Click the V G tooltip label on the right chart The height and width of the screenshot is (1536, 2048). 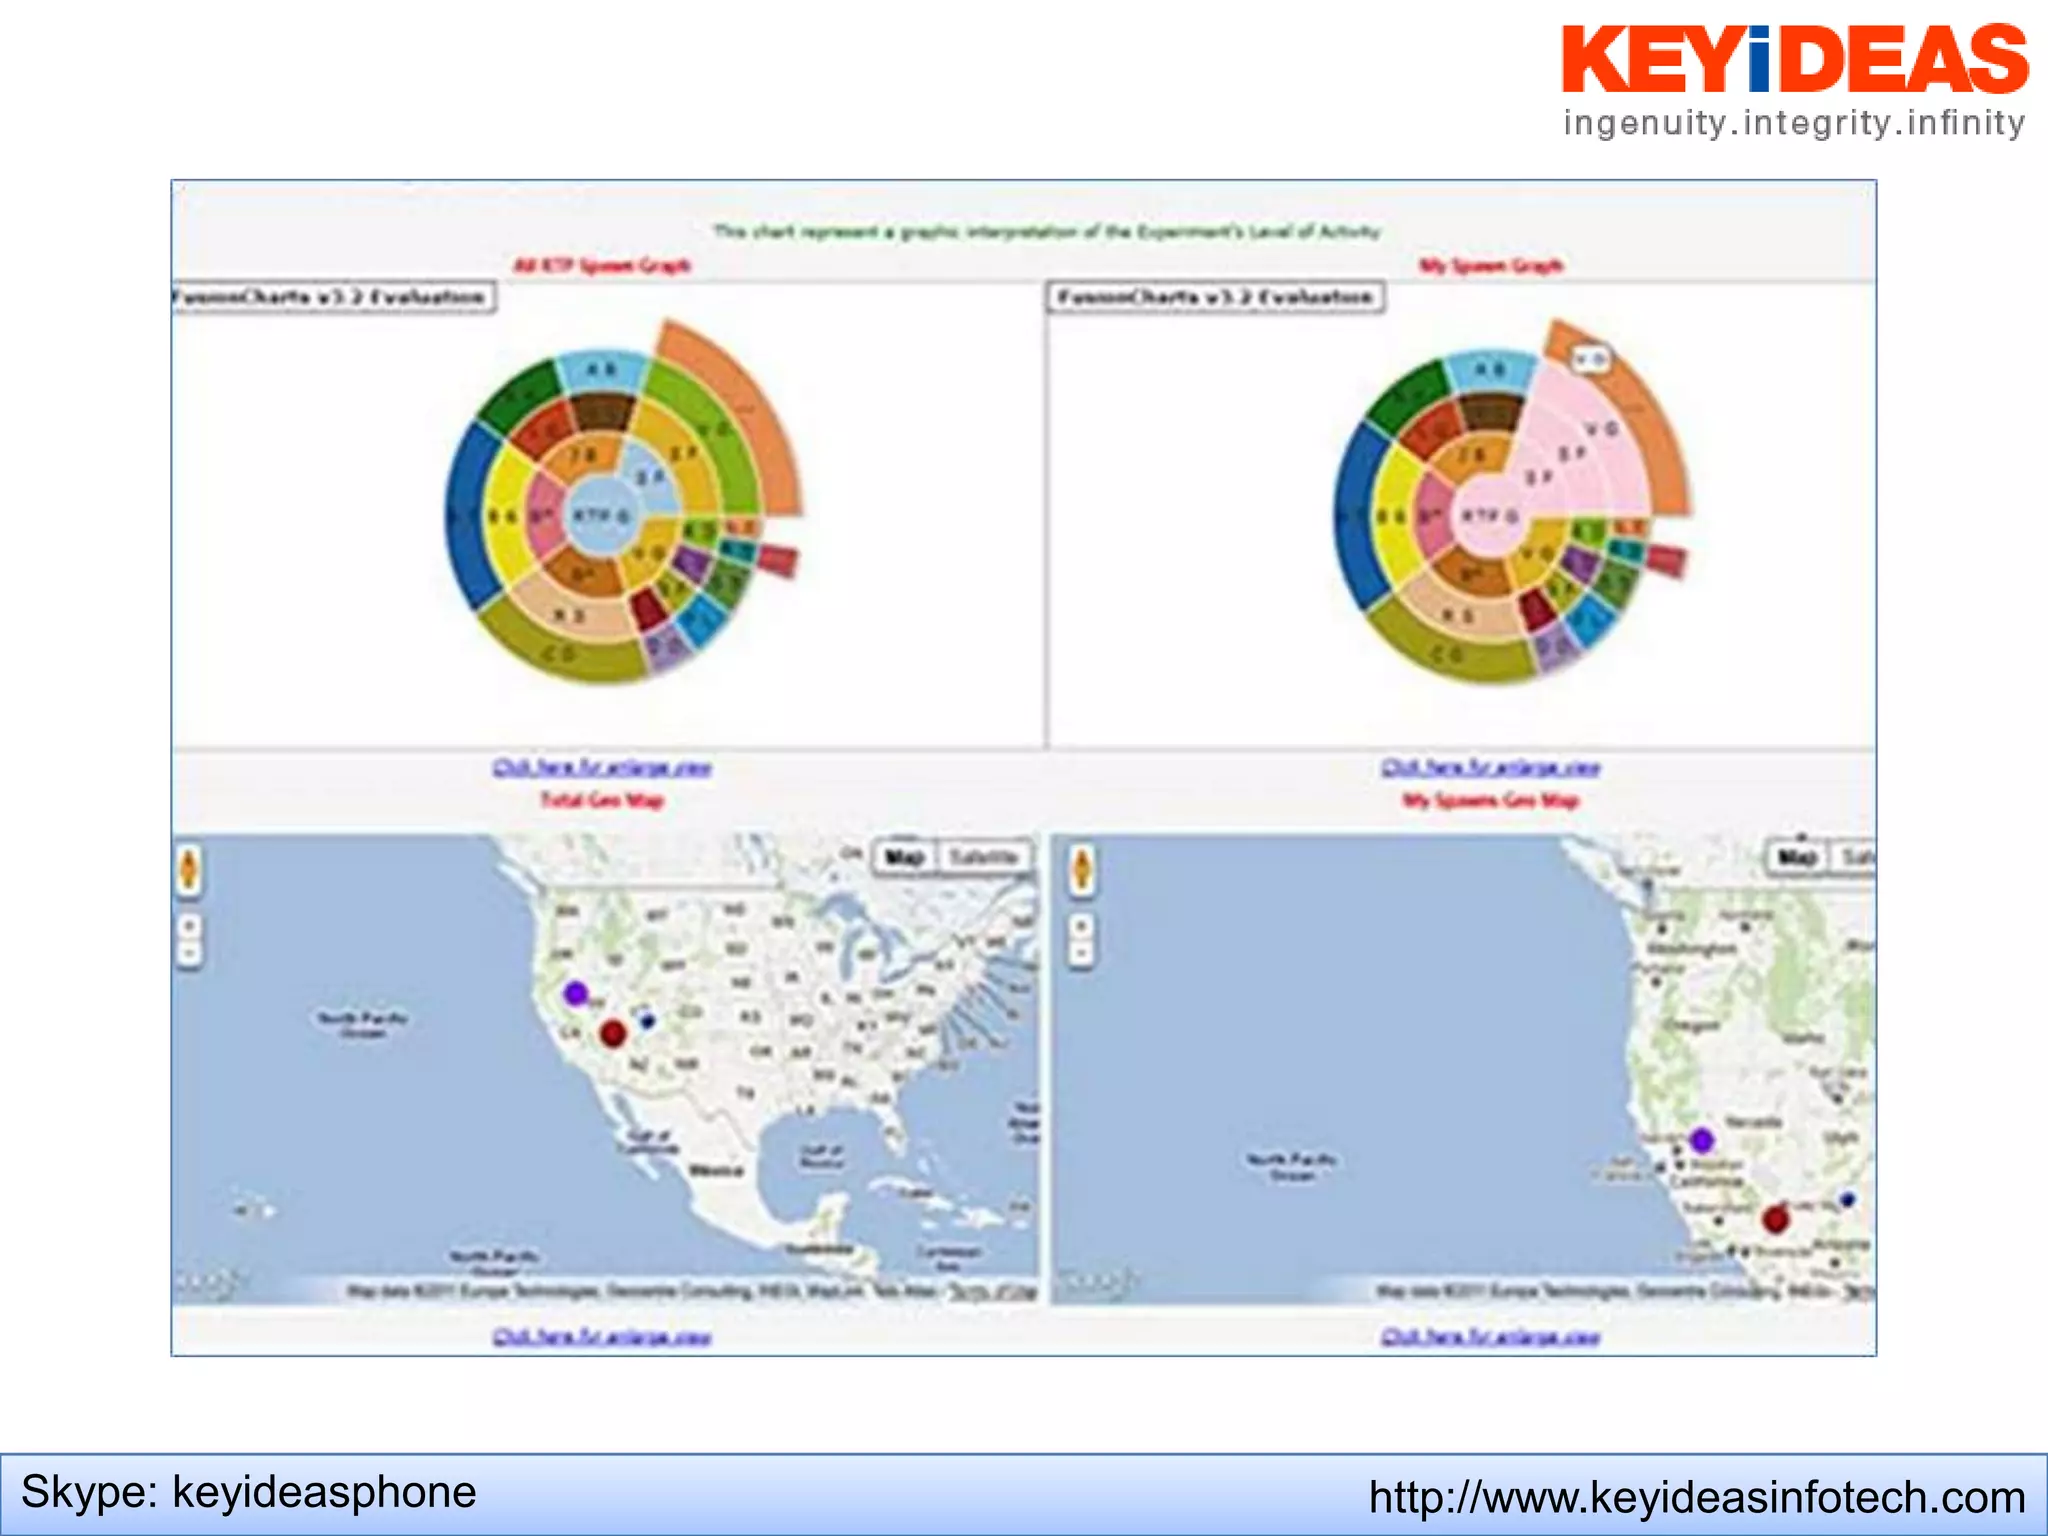pyautogui.click(x=1592, y=358)
